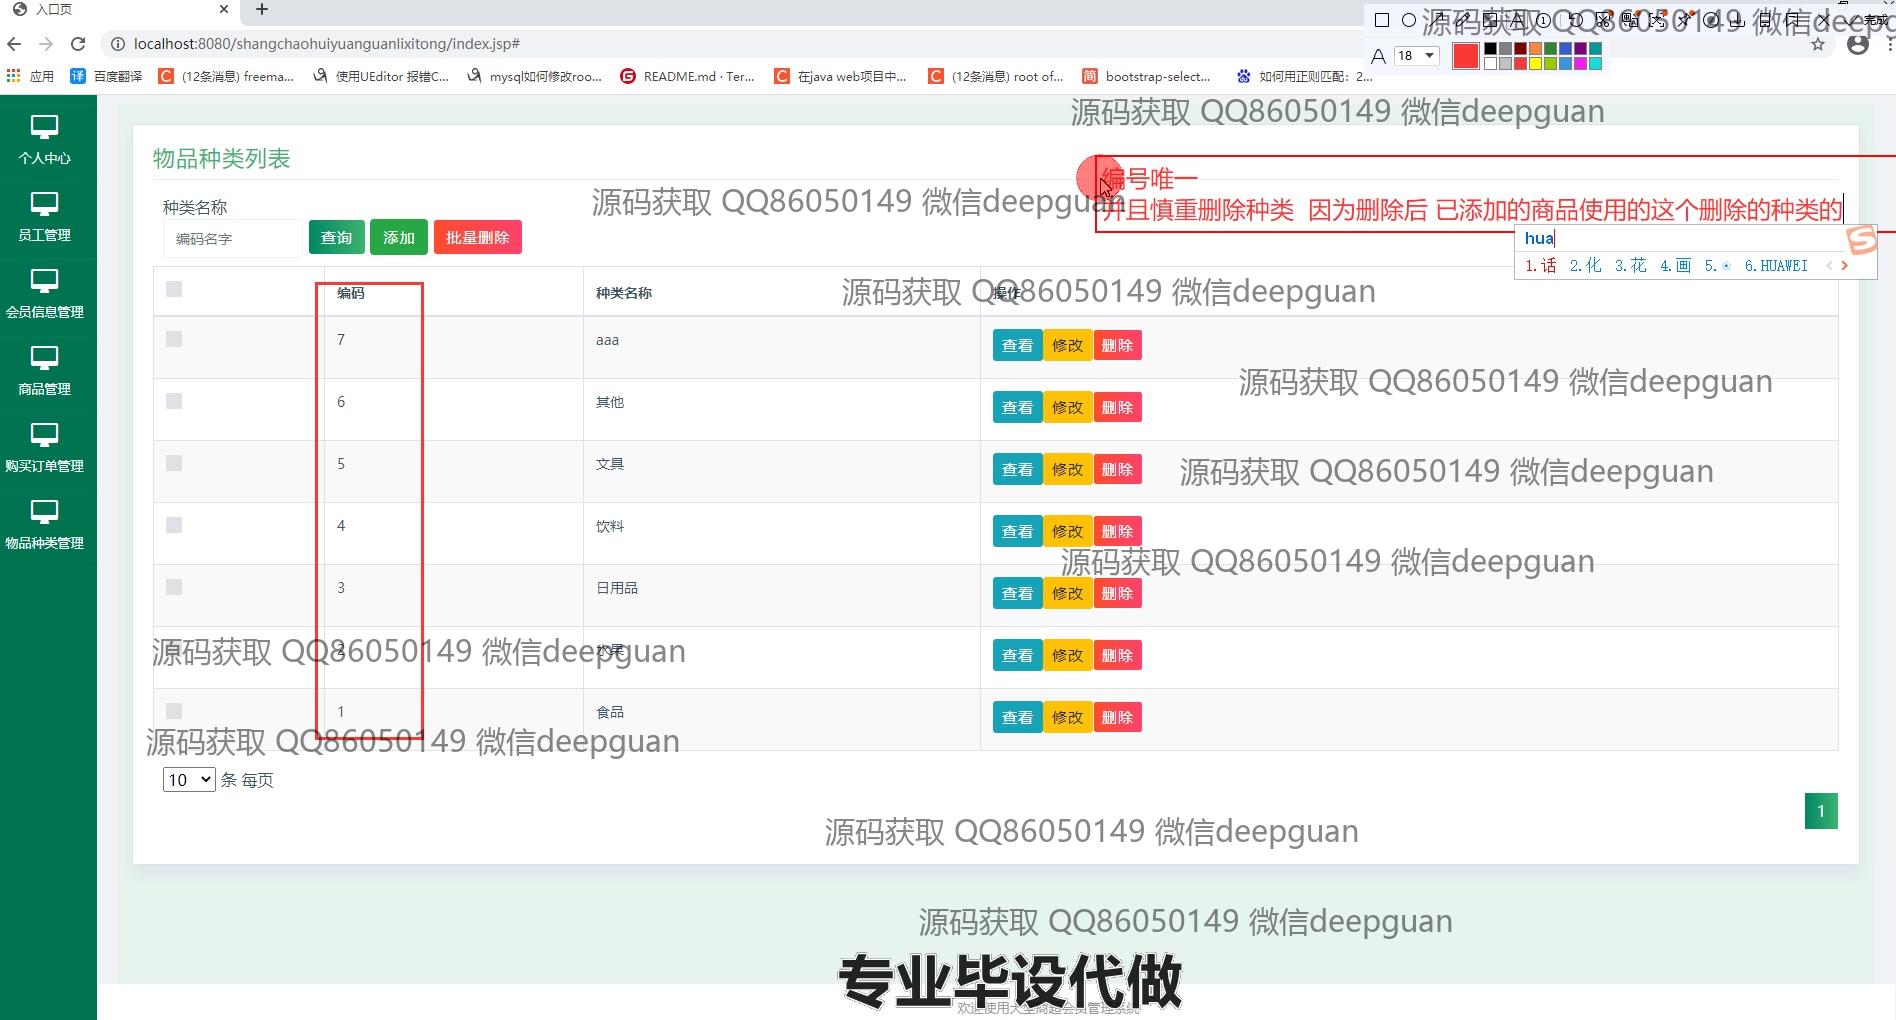Screen dimensions: 1896x1020
Task: Toggle the select-all checkbox in table header
Action: pyautogui.click(x=174, y=290)
